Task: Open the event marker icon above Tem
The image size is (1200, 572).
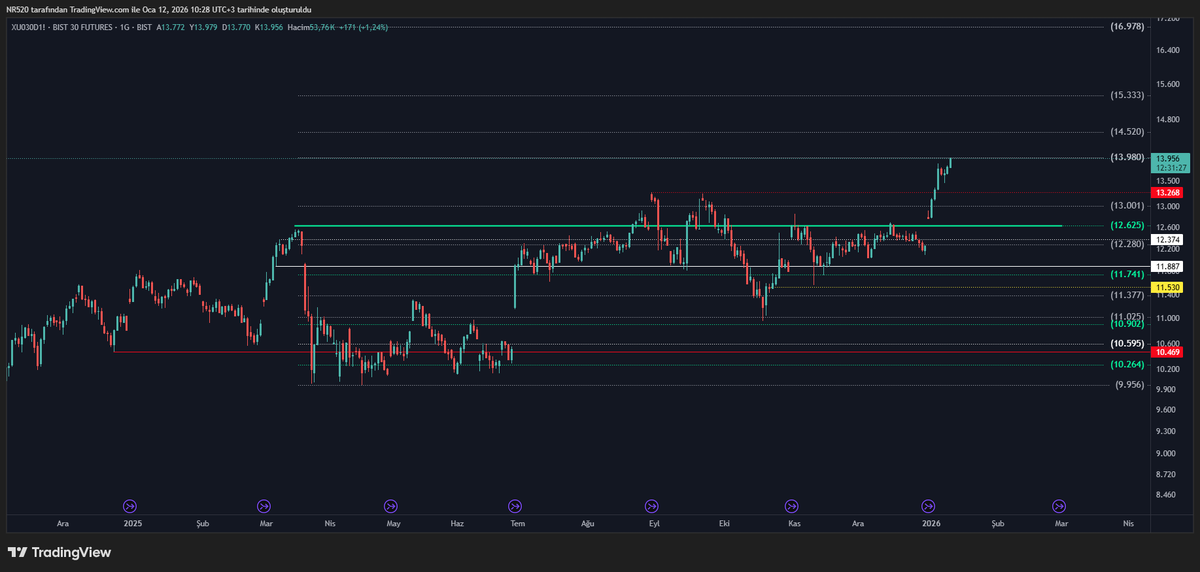Action: (x=515, y=506)
